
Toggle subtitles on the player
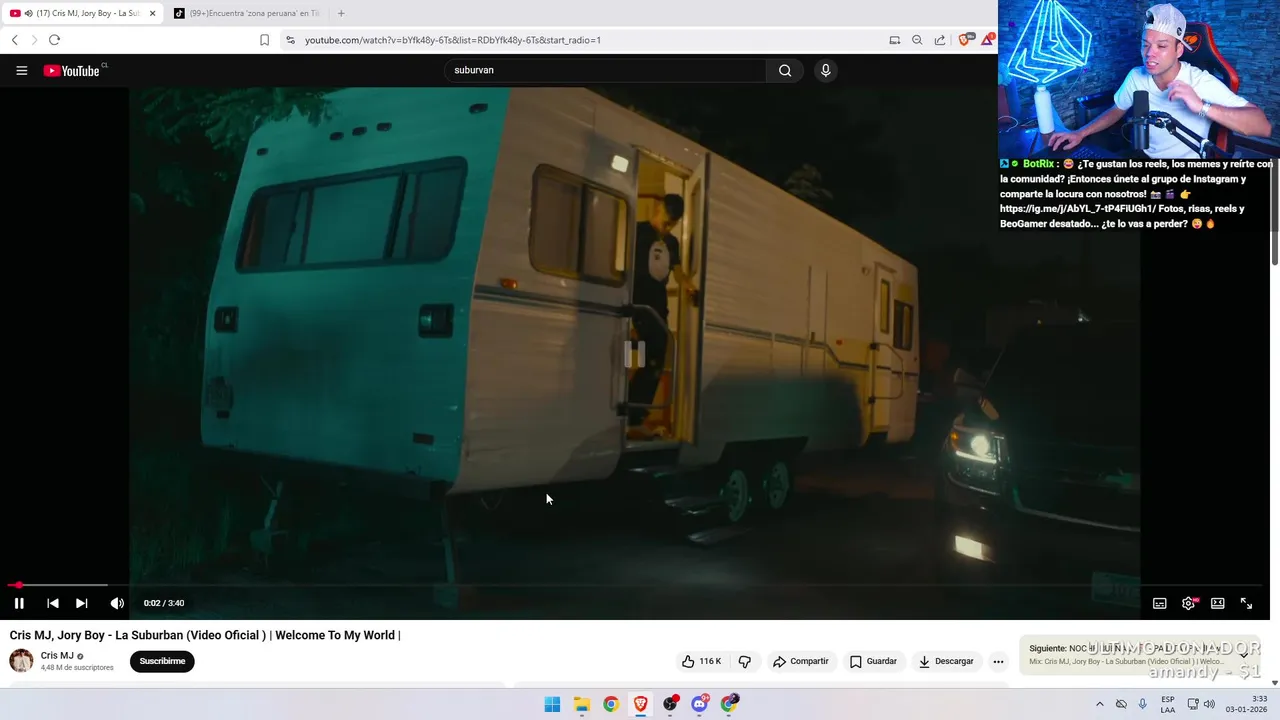[x=1159, y=603]
